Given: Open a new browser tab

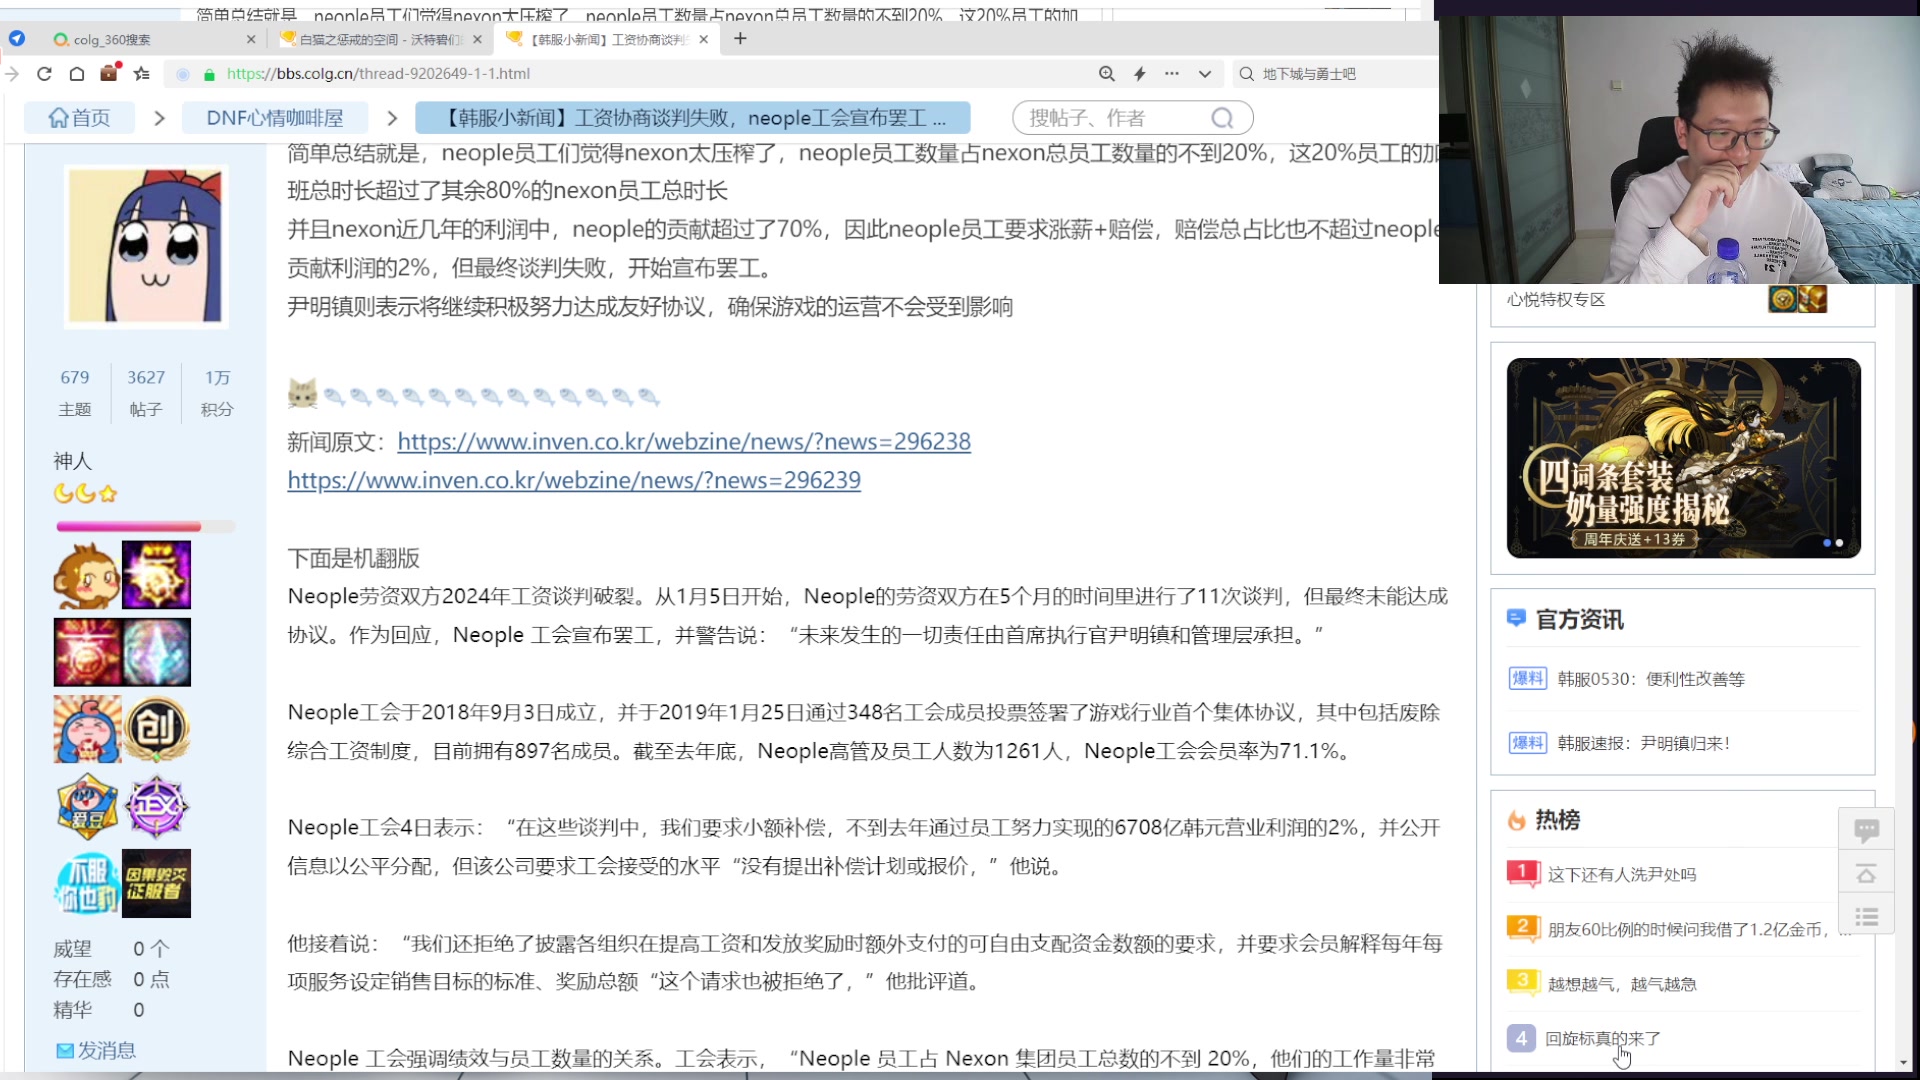Looking at the screenshot, I should tap(740, 38).
